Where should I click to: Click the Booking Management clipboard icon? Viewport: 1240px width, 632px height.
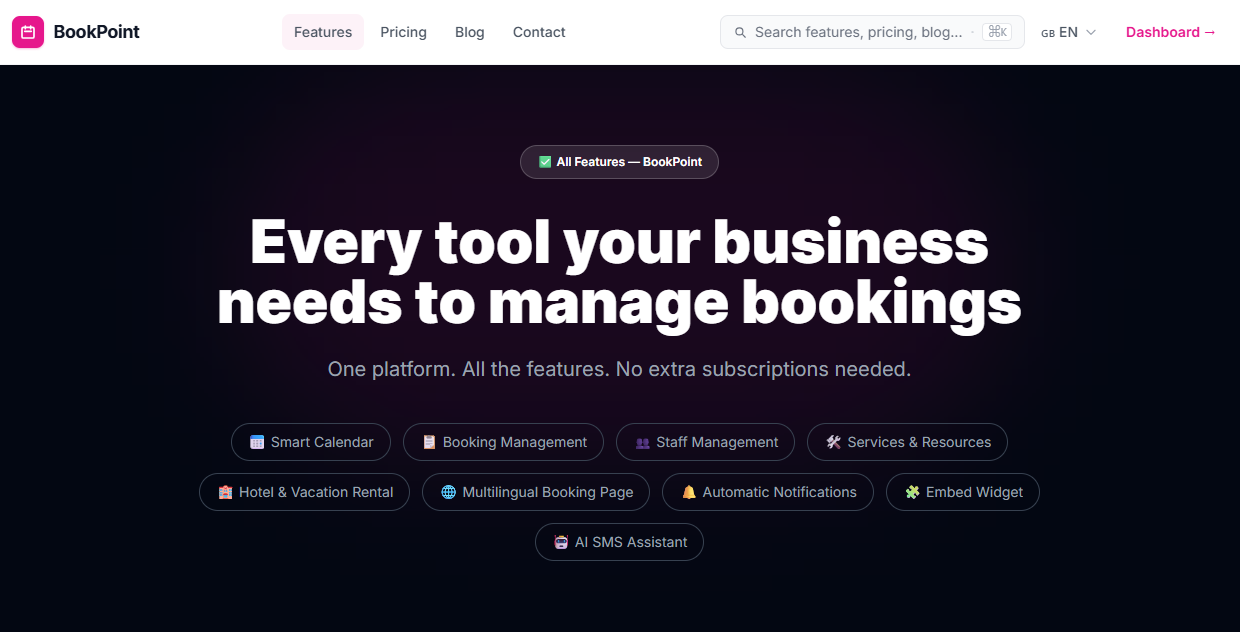[429, 442]
